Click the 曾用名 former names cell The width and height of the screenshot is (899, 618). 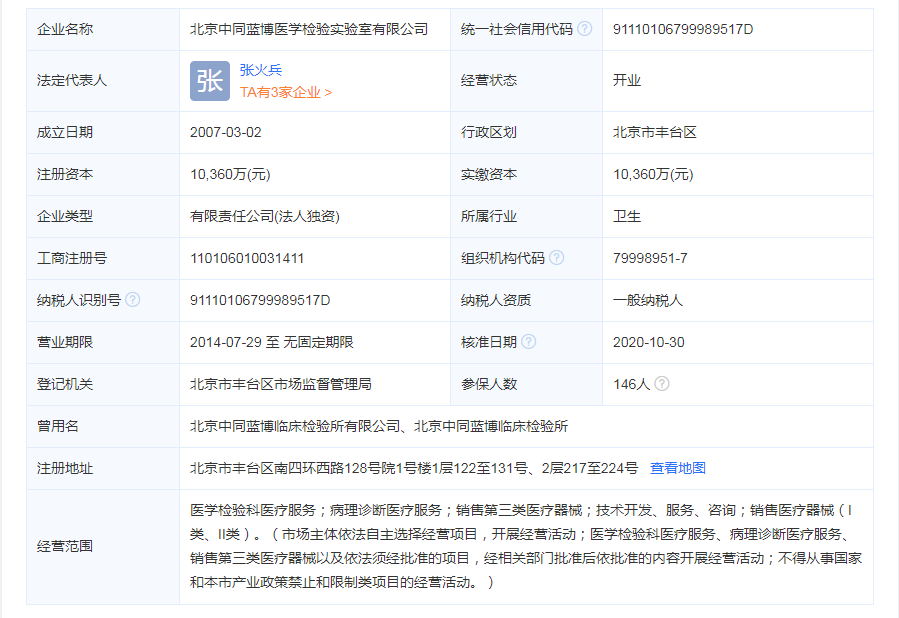point(380,423)
